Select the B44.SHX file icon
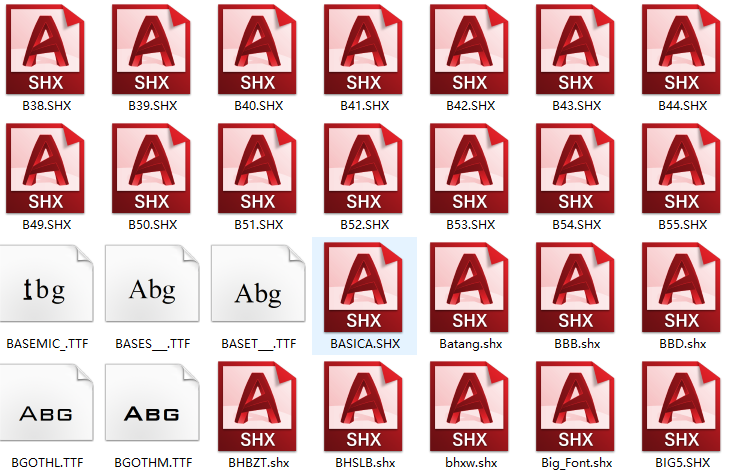 681,49
